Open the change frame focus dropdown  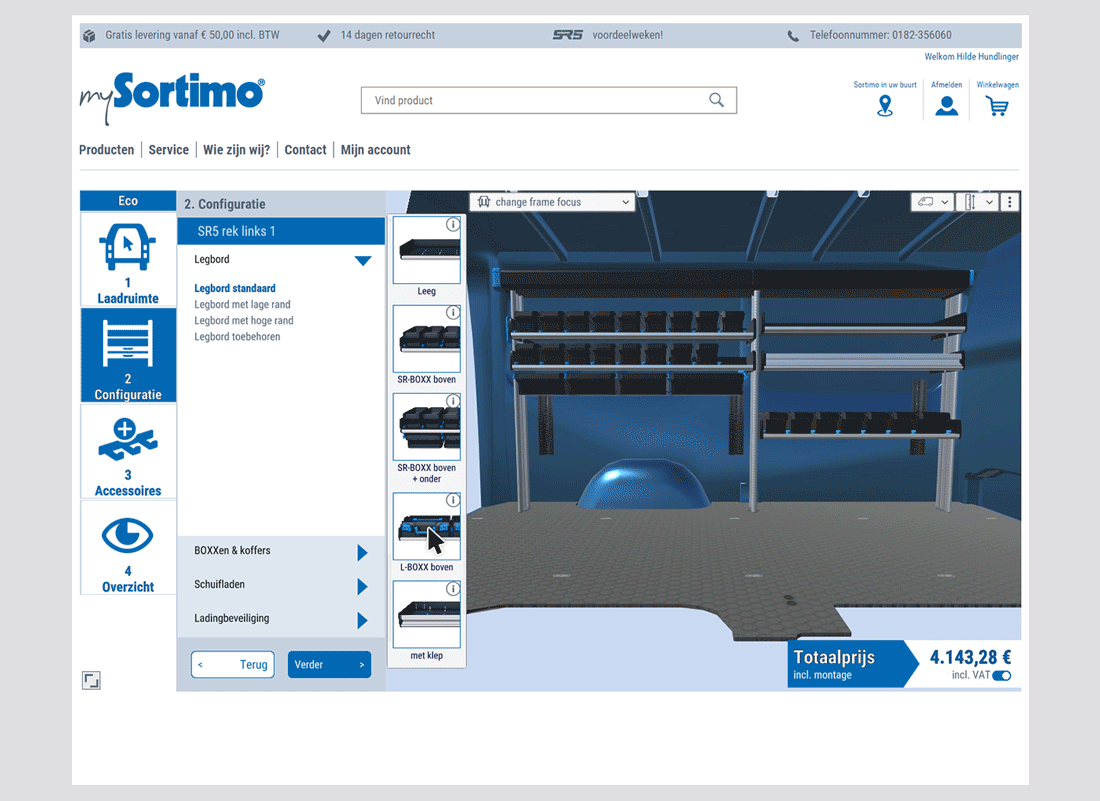pyautogui.click(x=551, y=202)
